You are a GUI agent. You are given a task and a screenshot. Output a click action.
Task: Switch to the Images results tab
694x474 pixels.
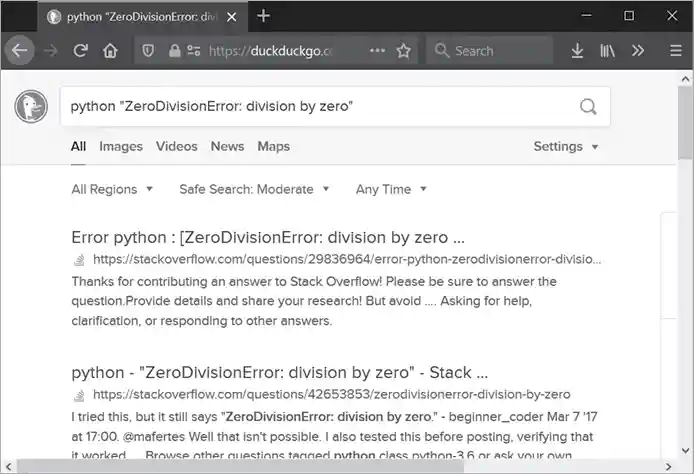coord(121,146)
